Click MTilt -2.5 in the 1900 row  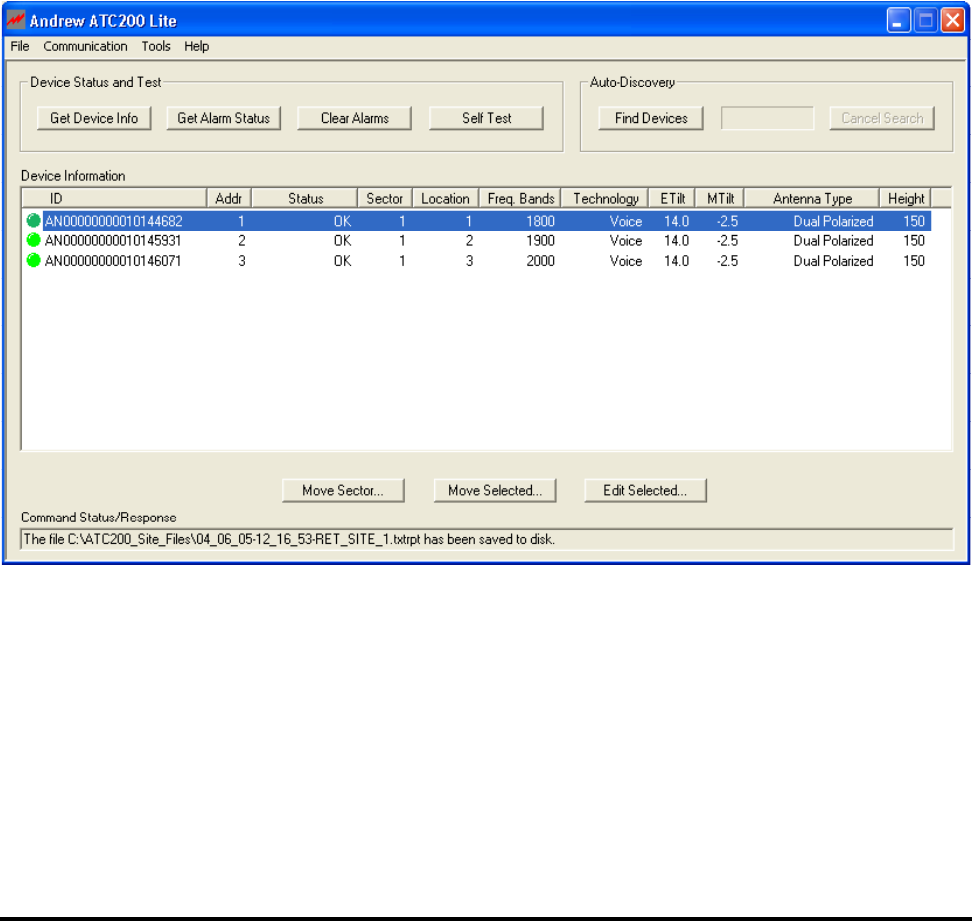click(727, 241)
